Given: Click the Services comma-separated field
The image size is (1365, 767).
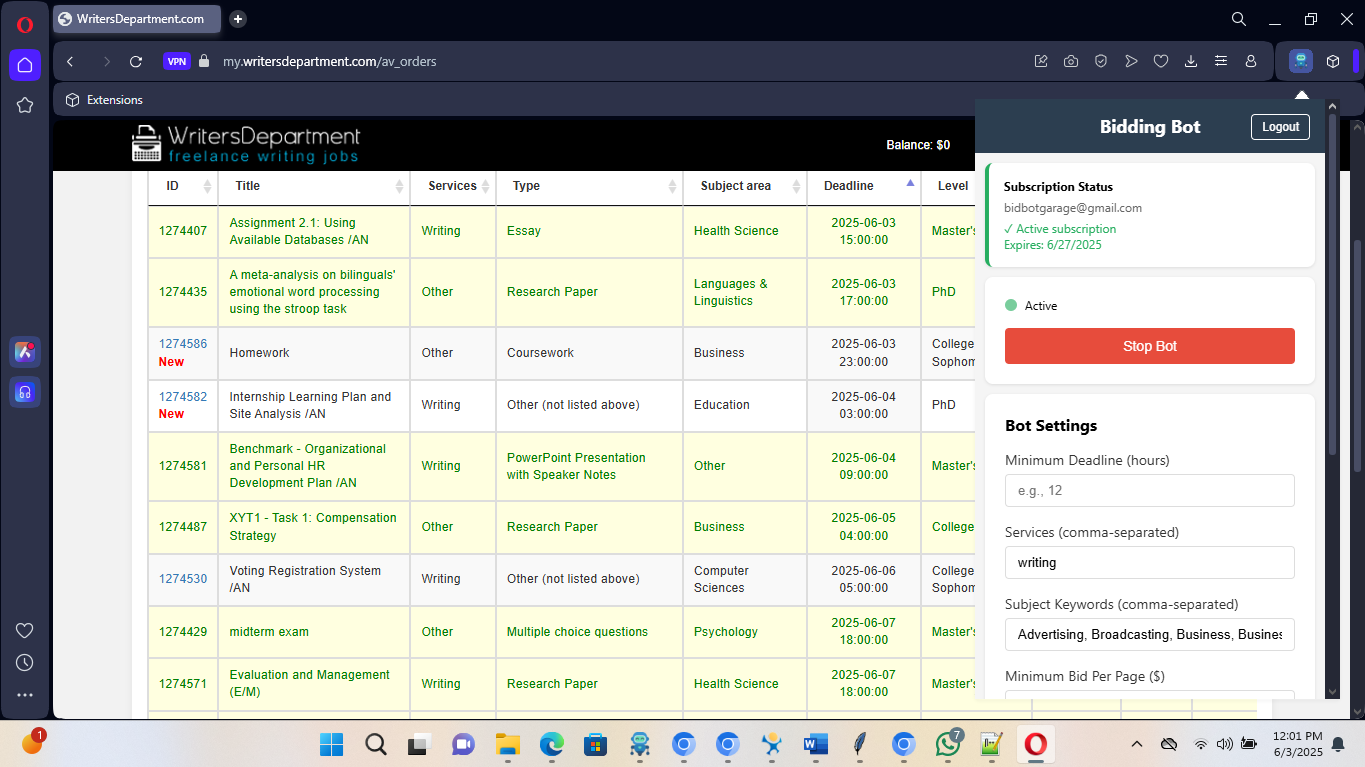Looking at the screenshot, I should (1150, 562).
